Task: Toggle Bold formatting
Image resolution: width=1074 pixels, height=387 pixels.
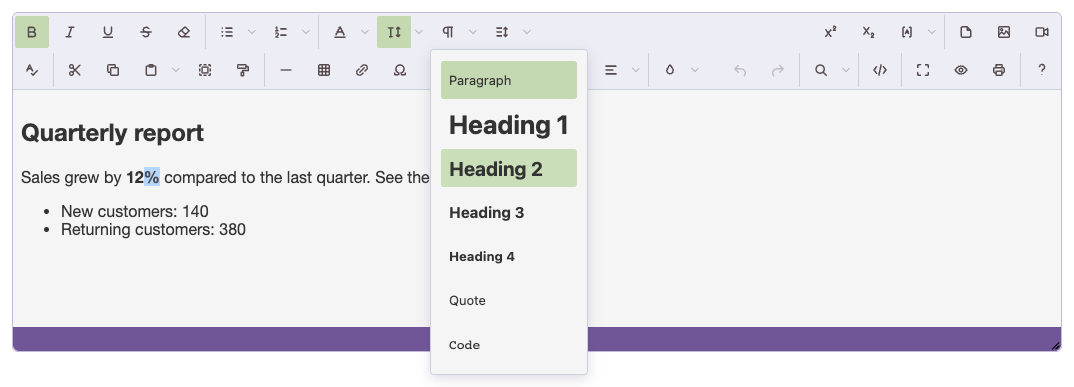Action: click(x=32, y=32)
